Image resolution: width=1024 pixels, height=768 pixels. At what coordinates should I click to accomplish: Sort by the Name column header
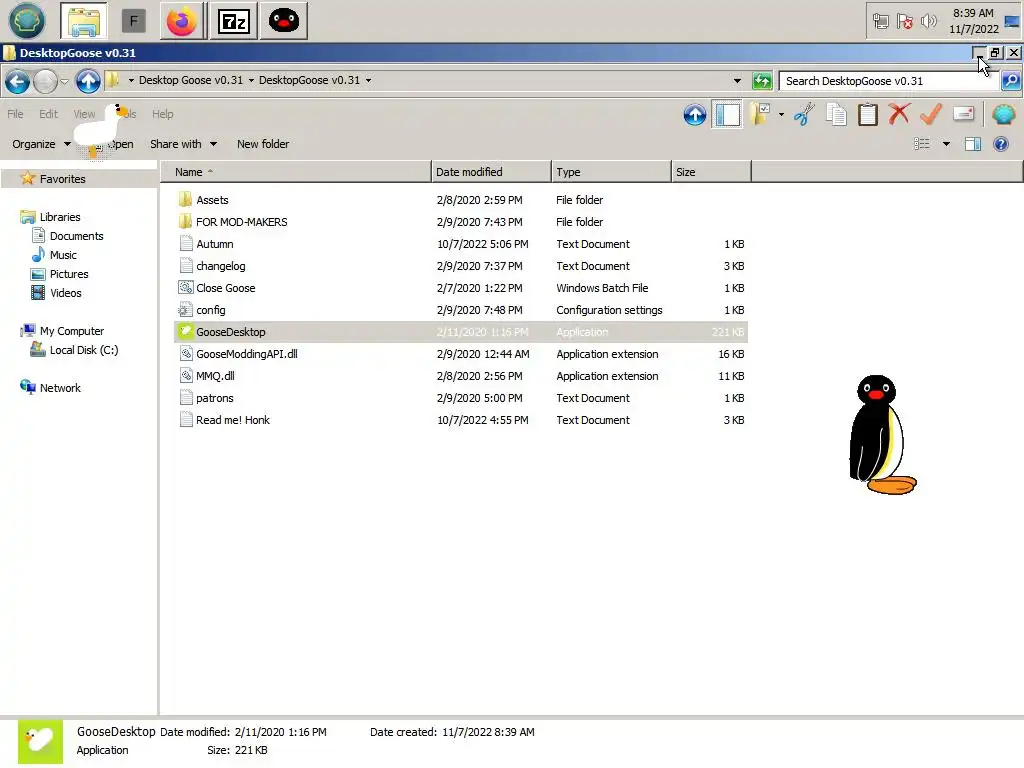coord(296,172)
